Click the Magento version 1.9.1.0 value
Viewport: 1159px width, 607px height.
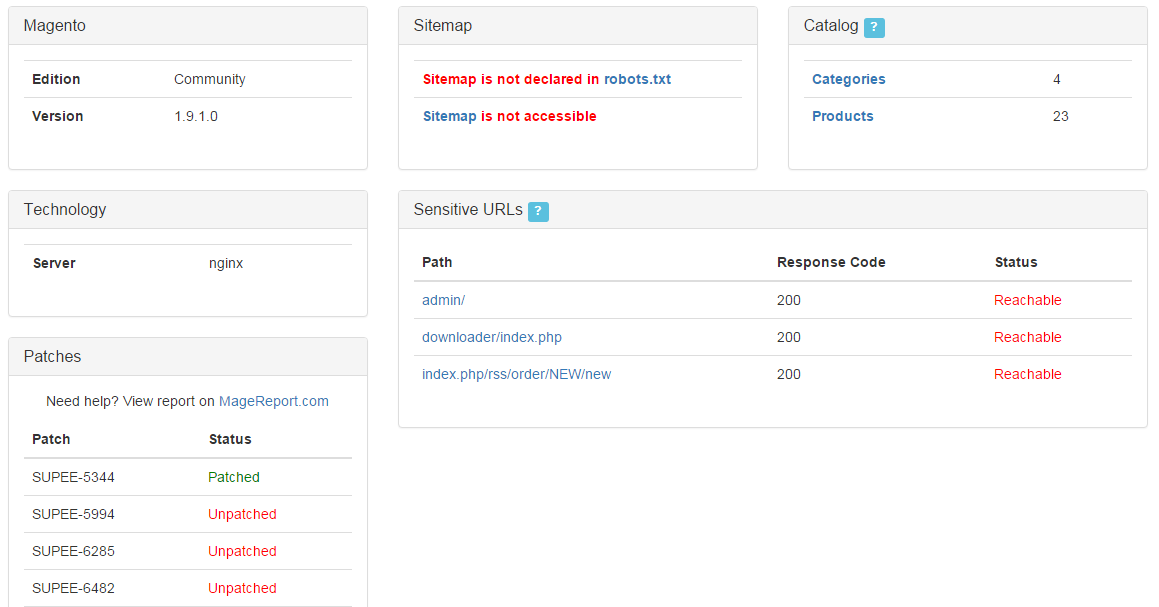click(x=196, y=116)
